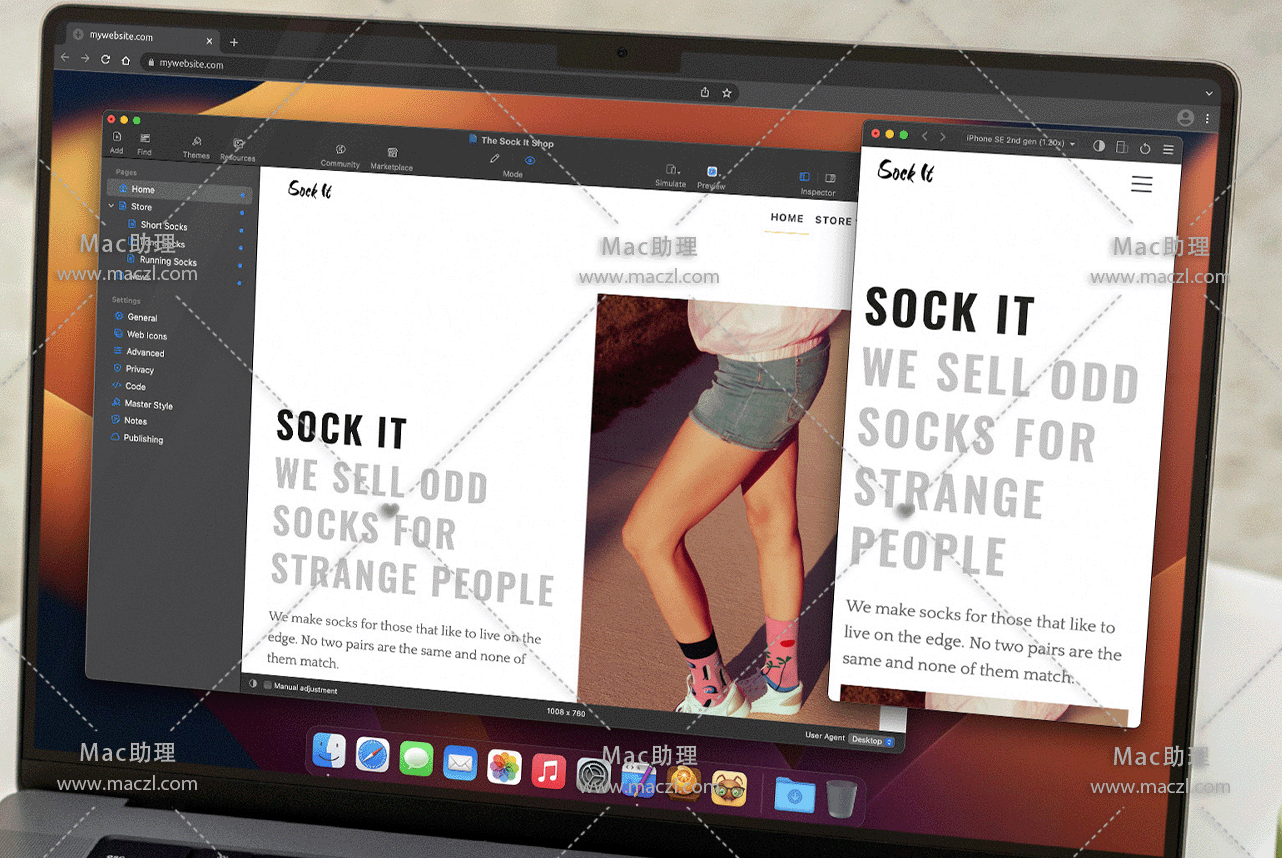Open the General settings item
This screenshot has height=858, width=1282.
pyautogui.click(x=142, y=317)
